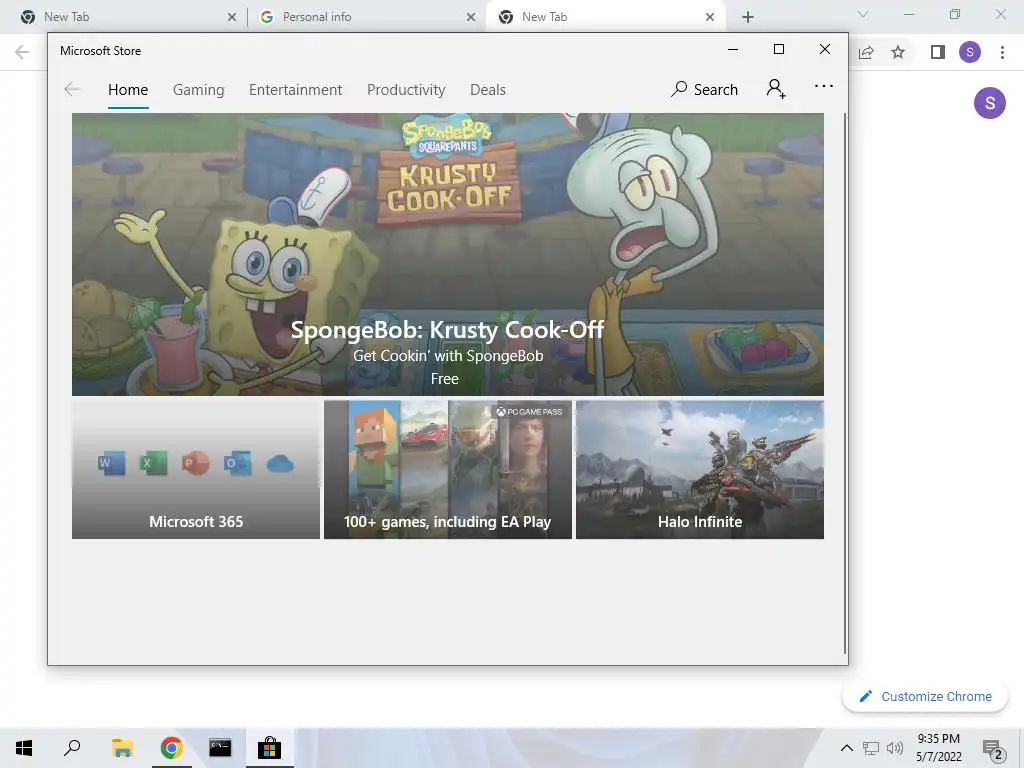Click the Microsoft Store taskbar icon
Viewport: 1024px width, 768px height.
tap(269, 748)
